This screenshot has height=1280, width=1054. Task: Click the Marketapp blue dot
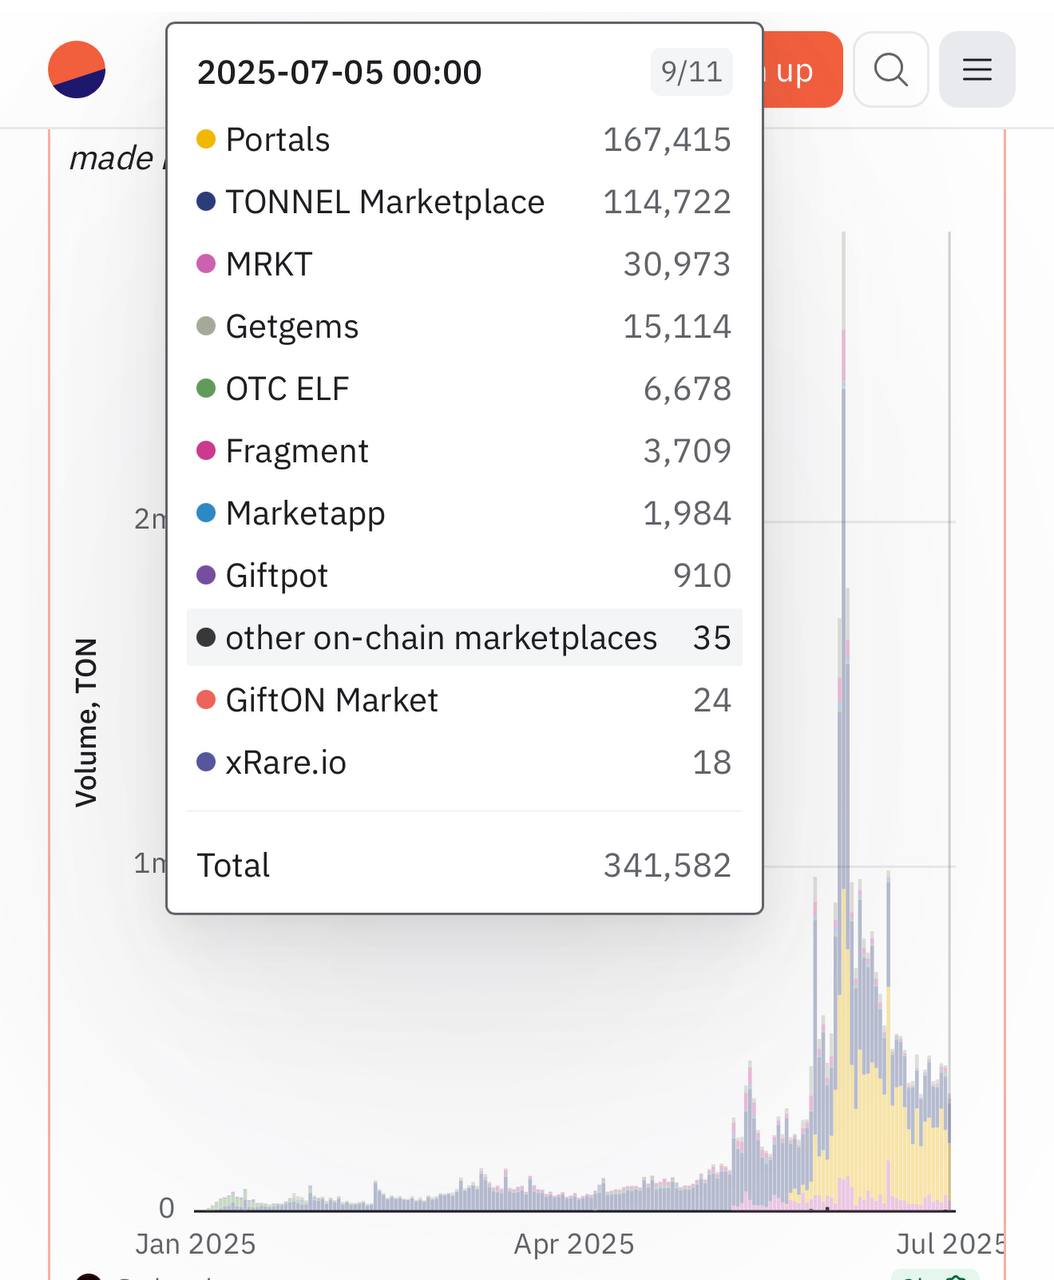(x=206, y=513)
